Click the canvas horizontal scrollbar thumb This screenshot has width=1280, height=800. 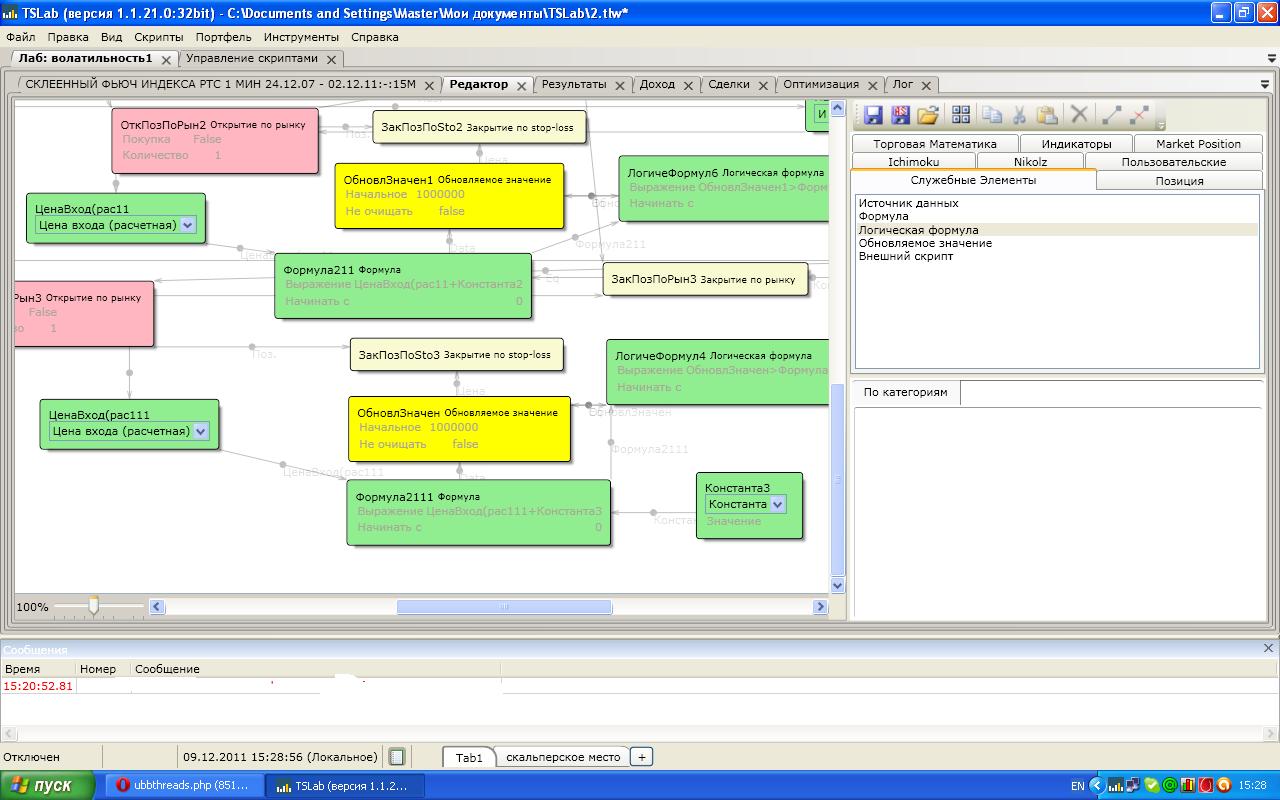pos(504,606)
